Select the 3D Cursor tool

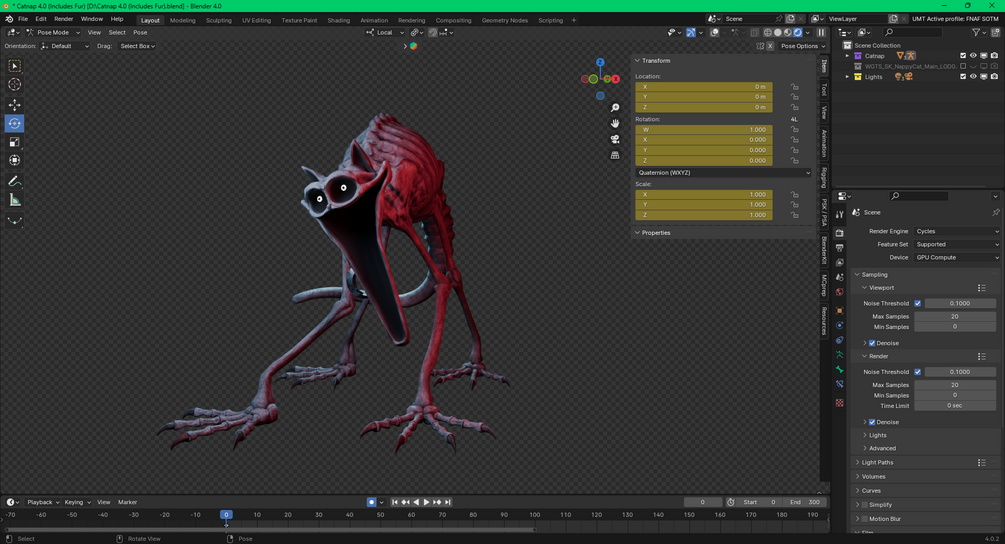click(x=15, y=85)
